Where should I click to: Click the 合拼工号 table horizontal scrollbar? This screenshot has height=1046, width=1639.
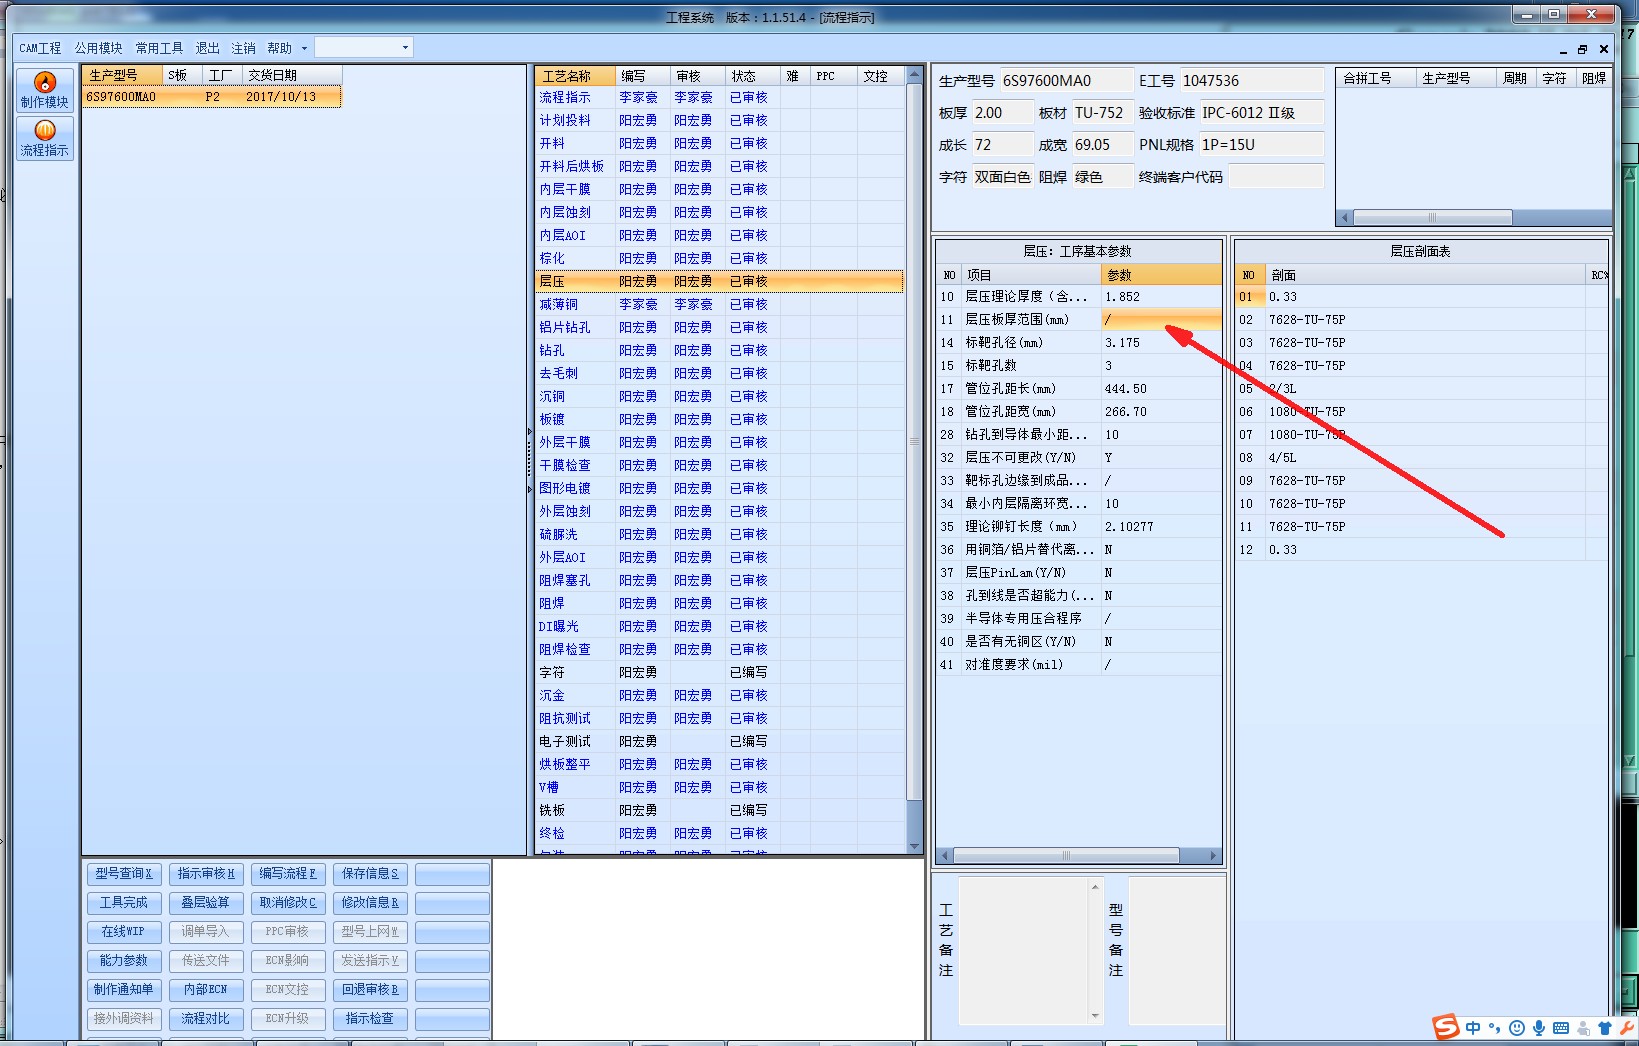point(1474,217)
